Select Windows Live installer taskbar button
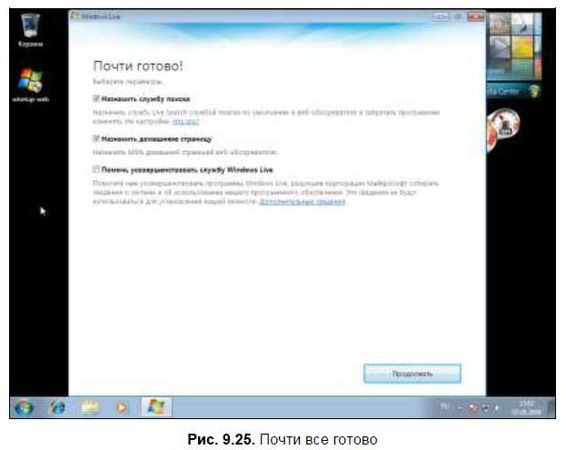 [156, 407]
